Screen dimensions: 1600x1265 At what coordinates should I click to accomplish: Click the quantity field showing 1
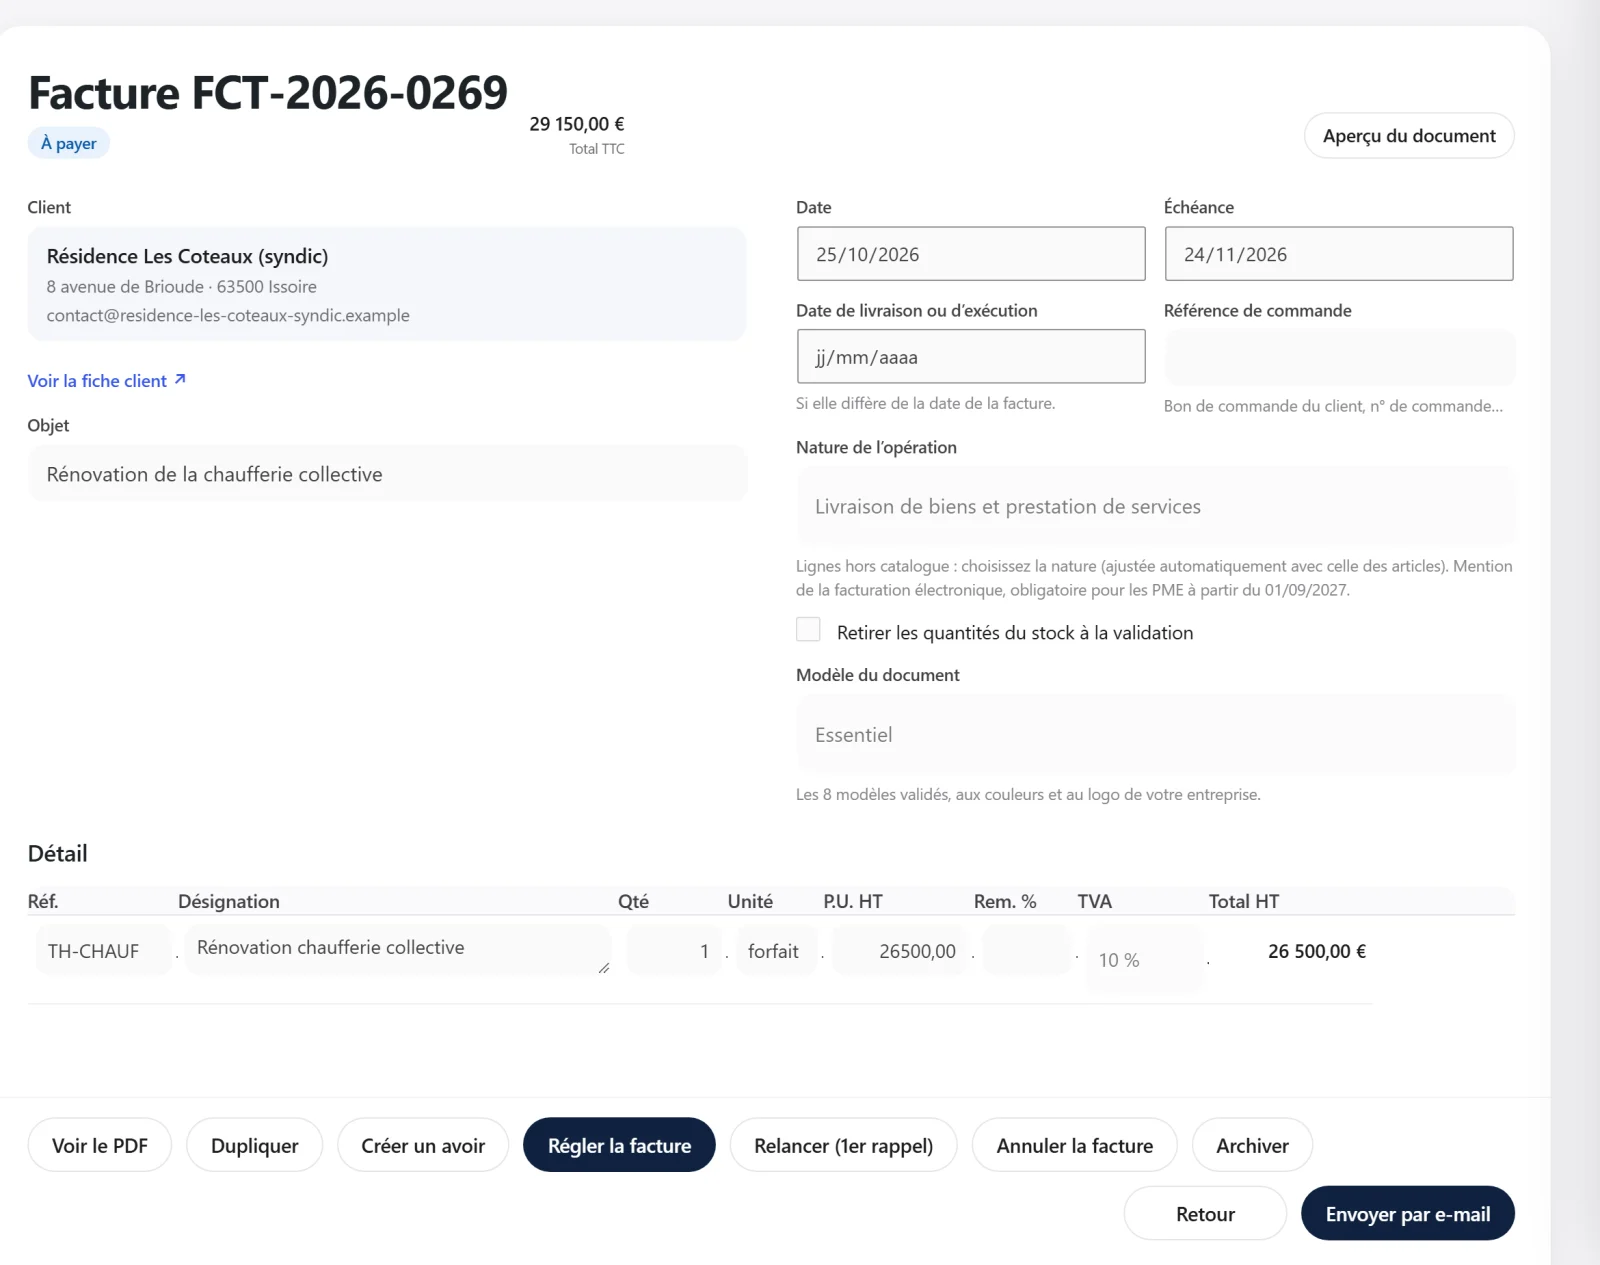[674, 951]
